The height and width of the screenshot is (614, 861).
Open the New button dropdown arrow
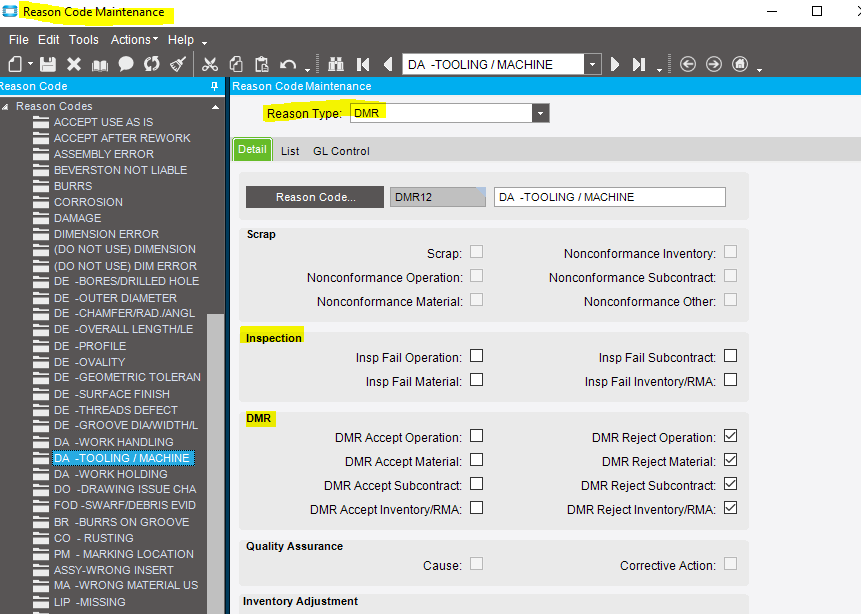(x=30, y=64)
